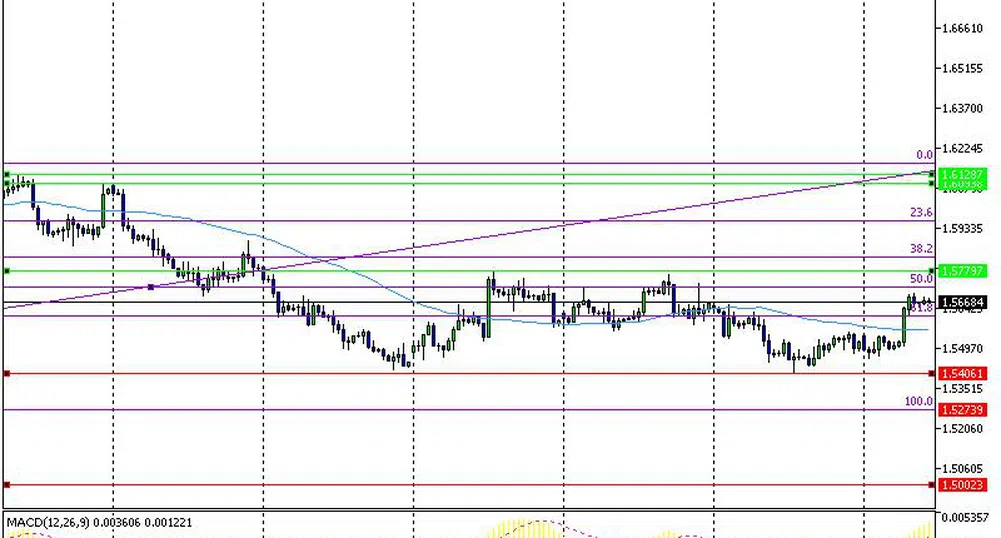1001x538 pixels.
Task: Click the green 1.61287 price tag
Action: point(963,174)
